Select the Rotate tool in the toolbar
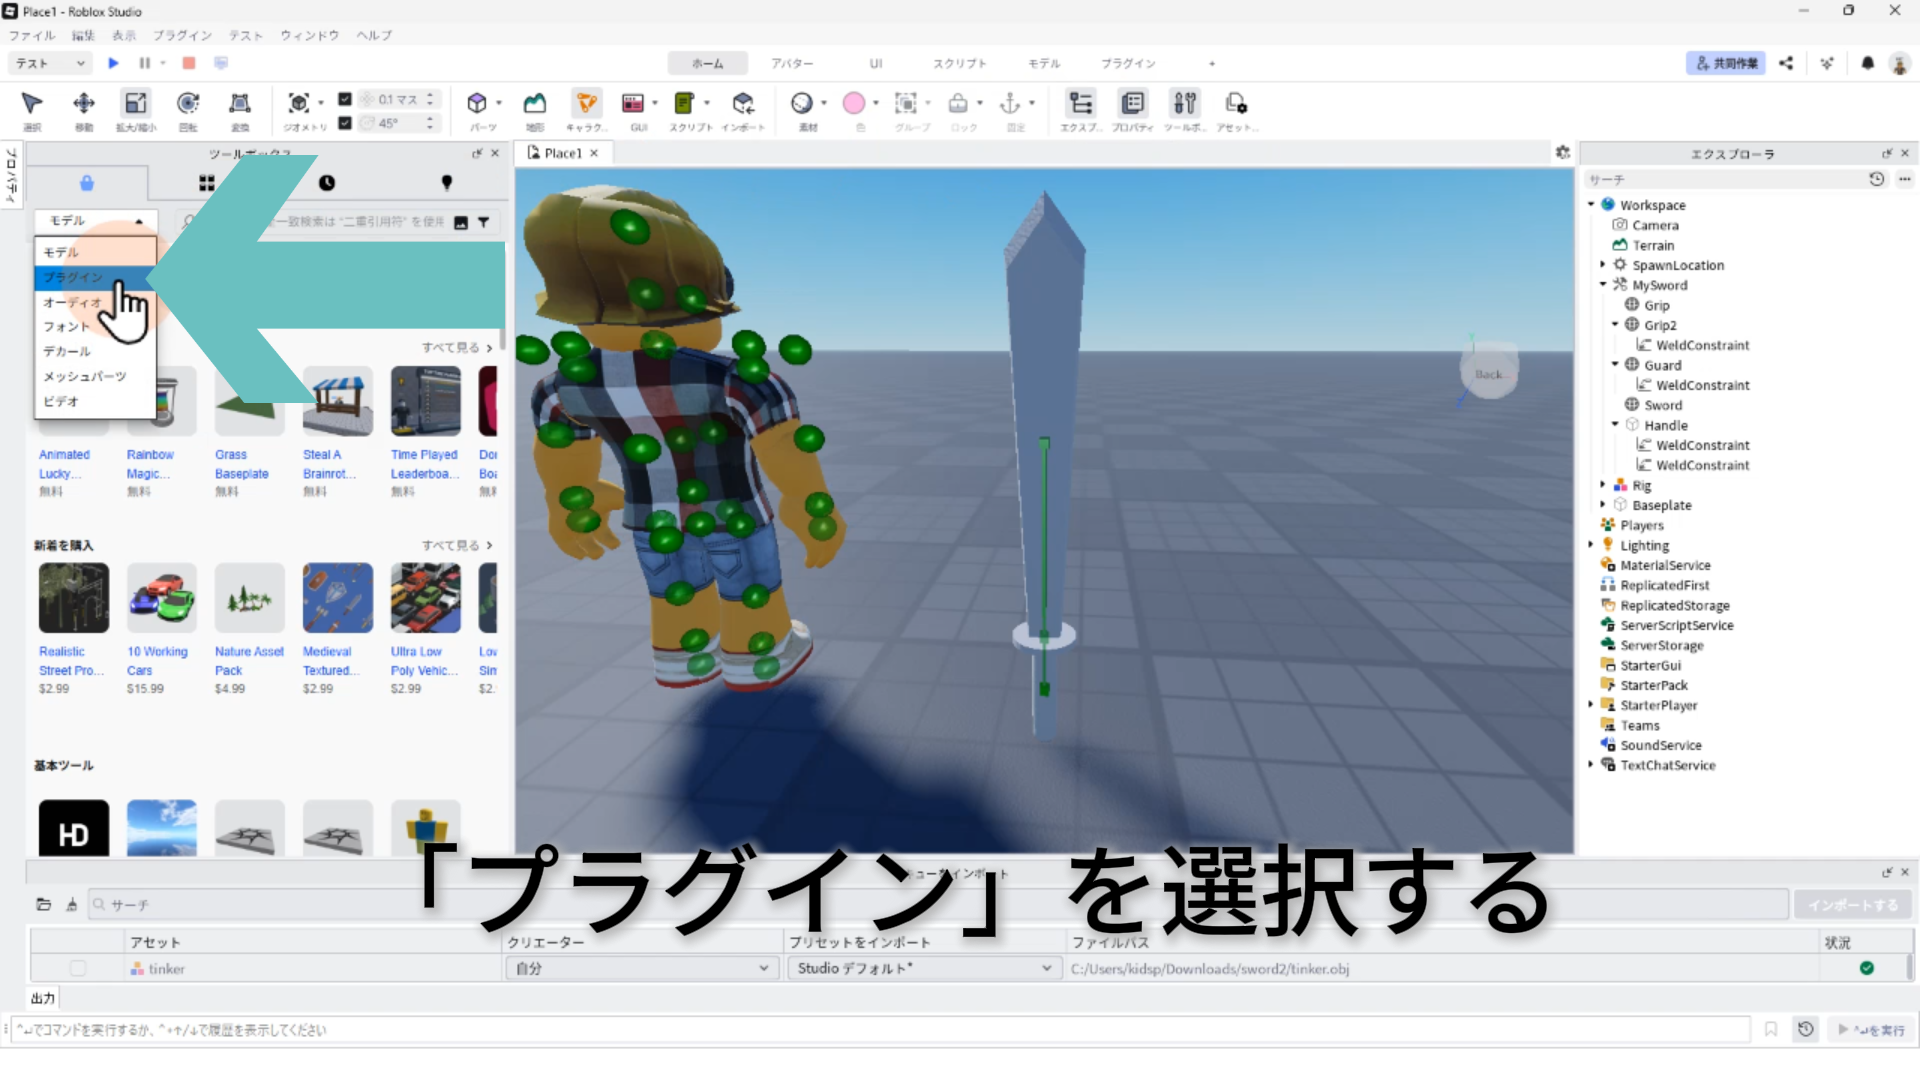This screenshot has height=1080, width=1920. tap(188, 103)
